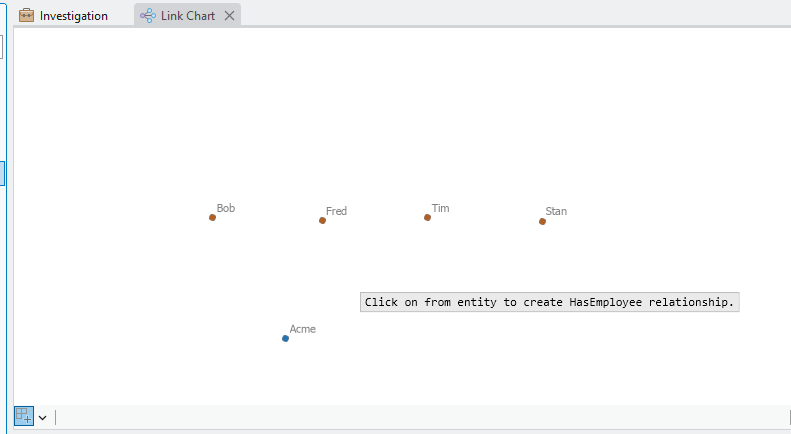Click the "Tim" text label
791x434 pixels.
coord(440,208)
